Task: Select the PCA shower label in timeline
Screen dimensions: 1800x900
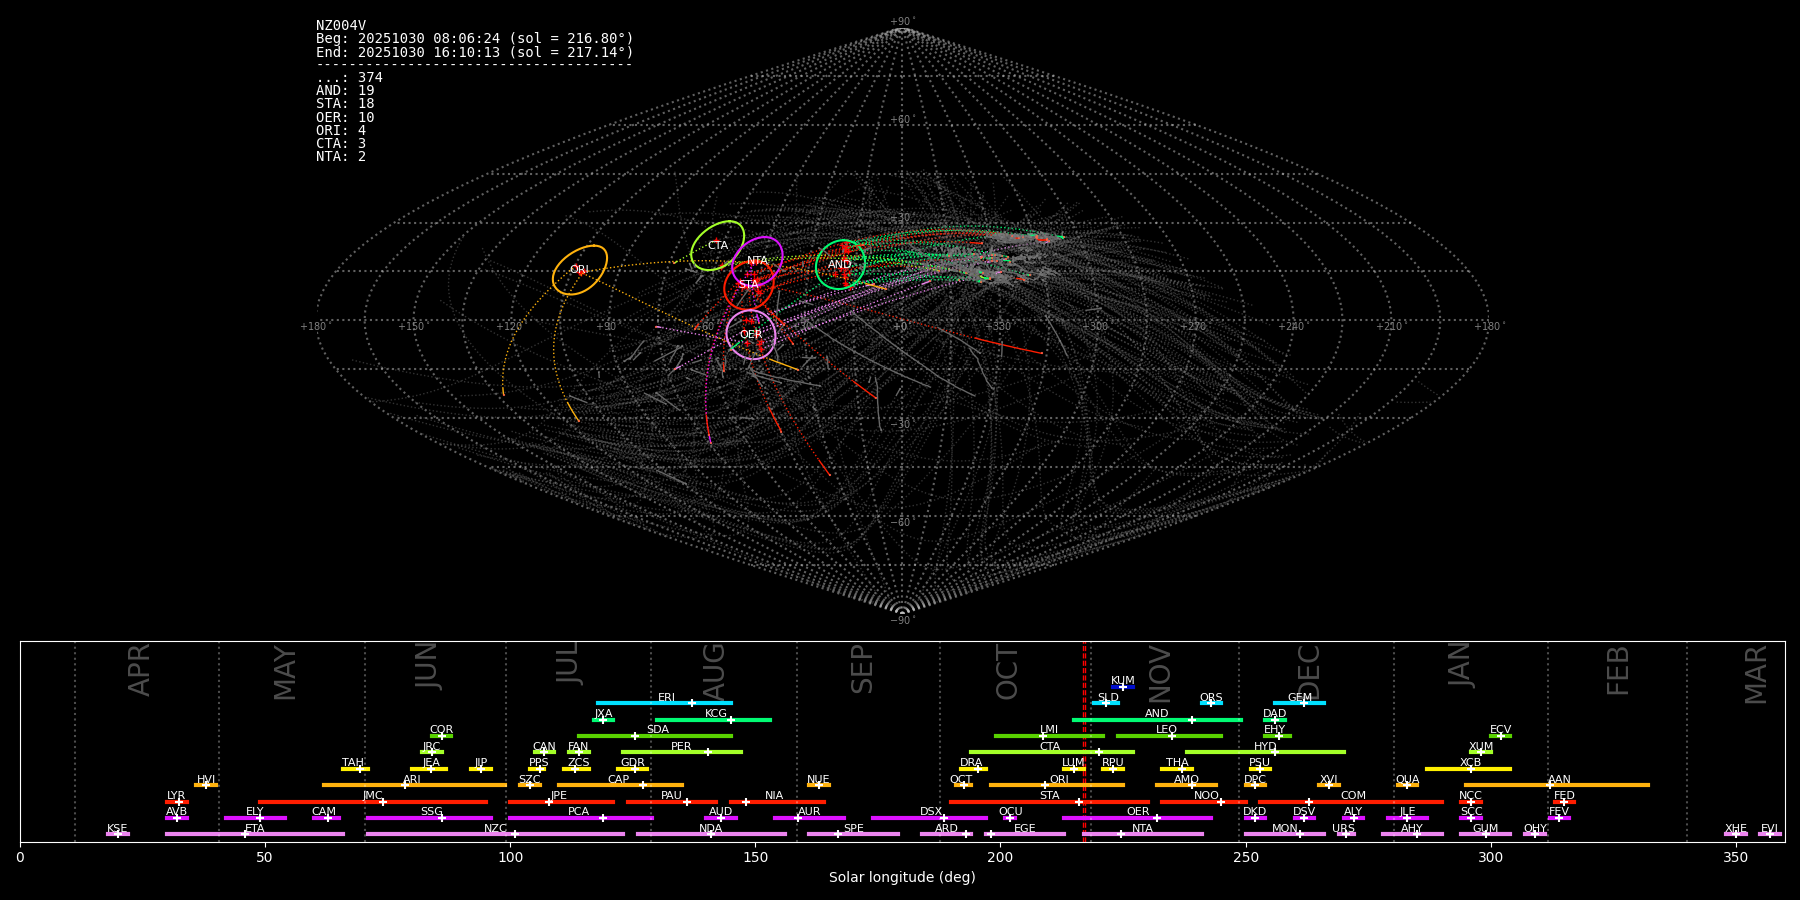Action: [x=579, y=812]
